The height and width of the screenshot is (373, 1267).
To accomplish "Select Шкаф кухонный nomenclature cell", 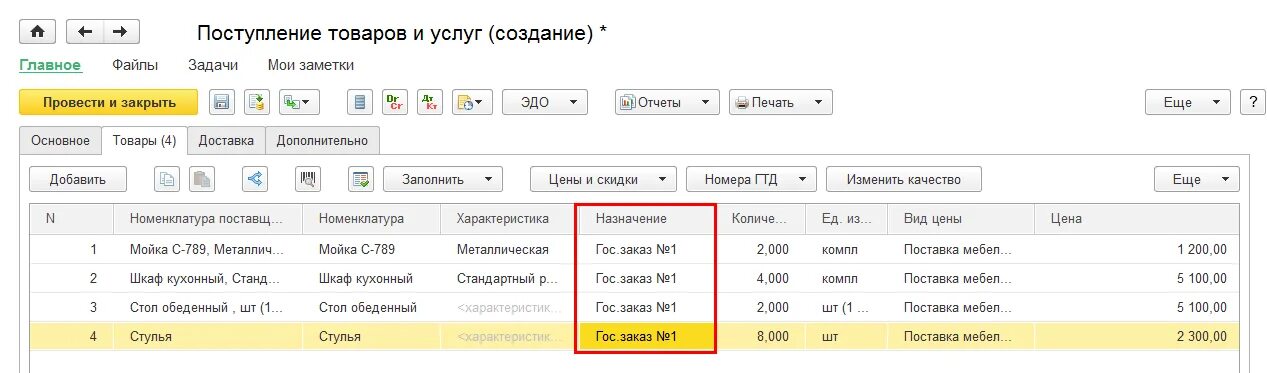I will click(x=371, y=279).
